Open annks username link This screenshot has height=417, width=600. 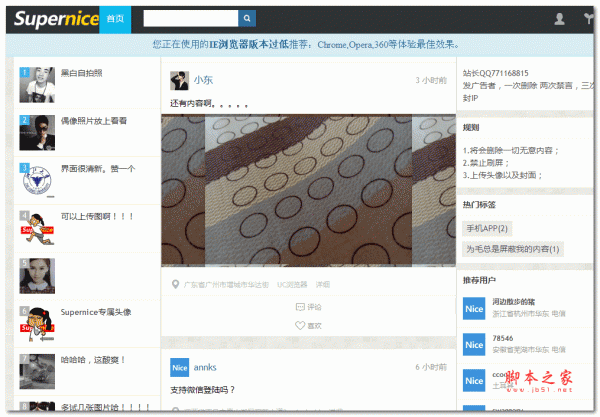[x=205, y=367]
